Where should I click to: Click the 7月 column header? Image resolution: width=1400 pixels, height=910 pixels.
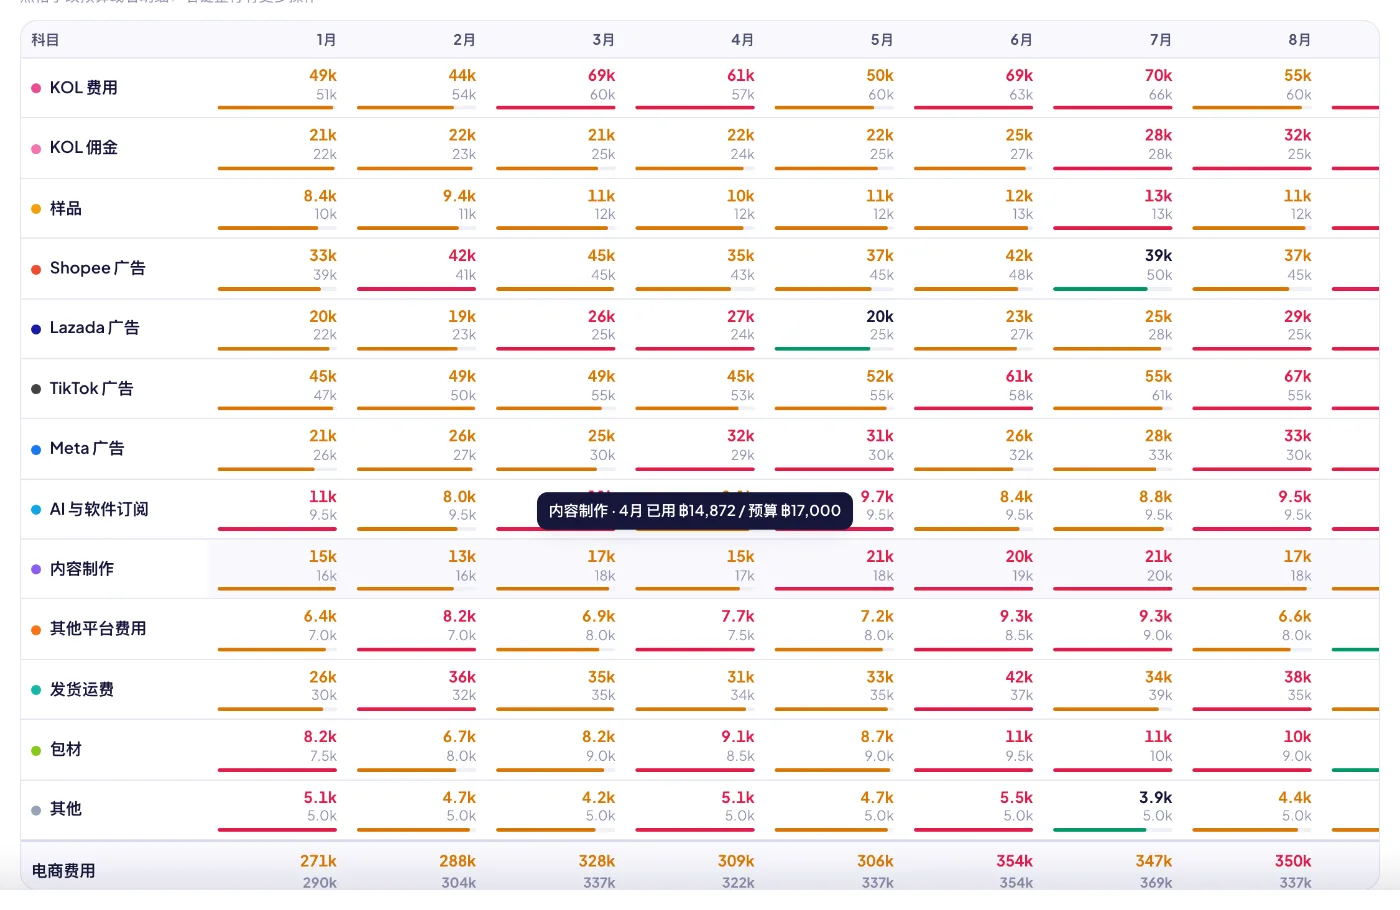tap(1160, 40)
